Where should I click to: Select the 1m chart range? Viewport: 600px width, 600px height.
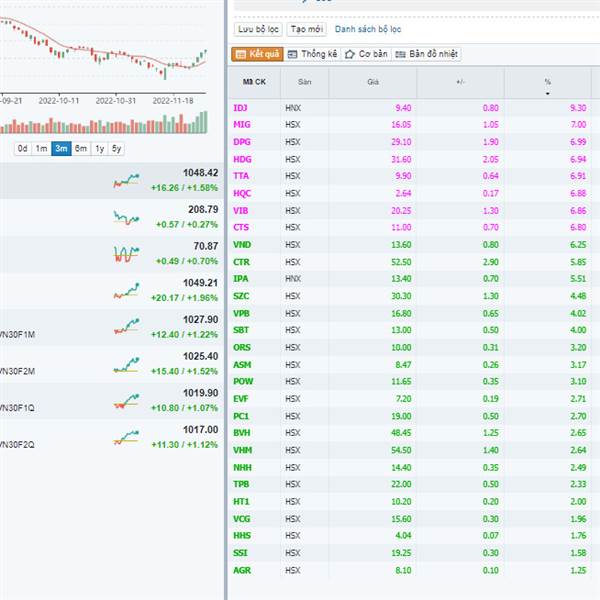pyautogui.click(x=41, y=148)
